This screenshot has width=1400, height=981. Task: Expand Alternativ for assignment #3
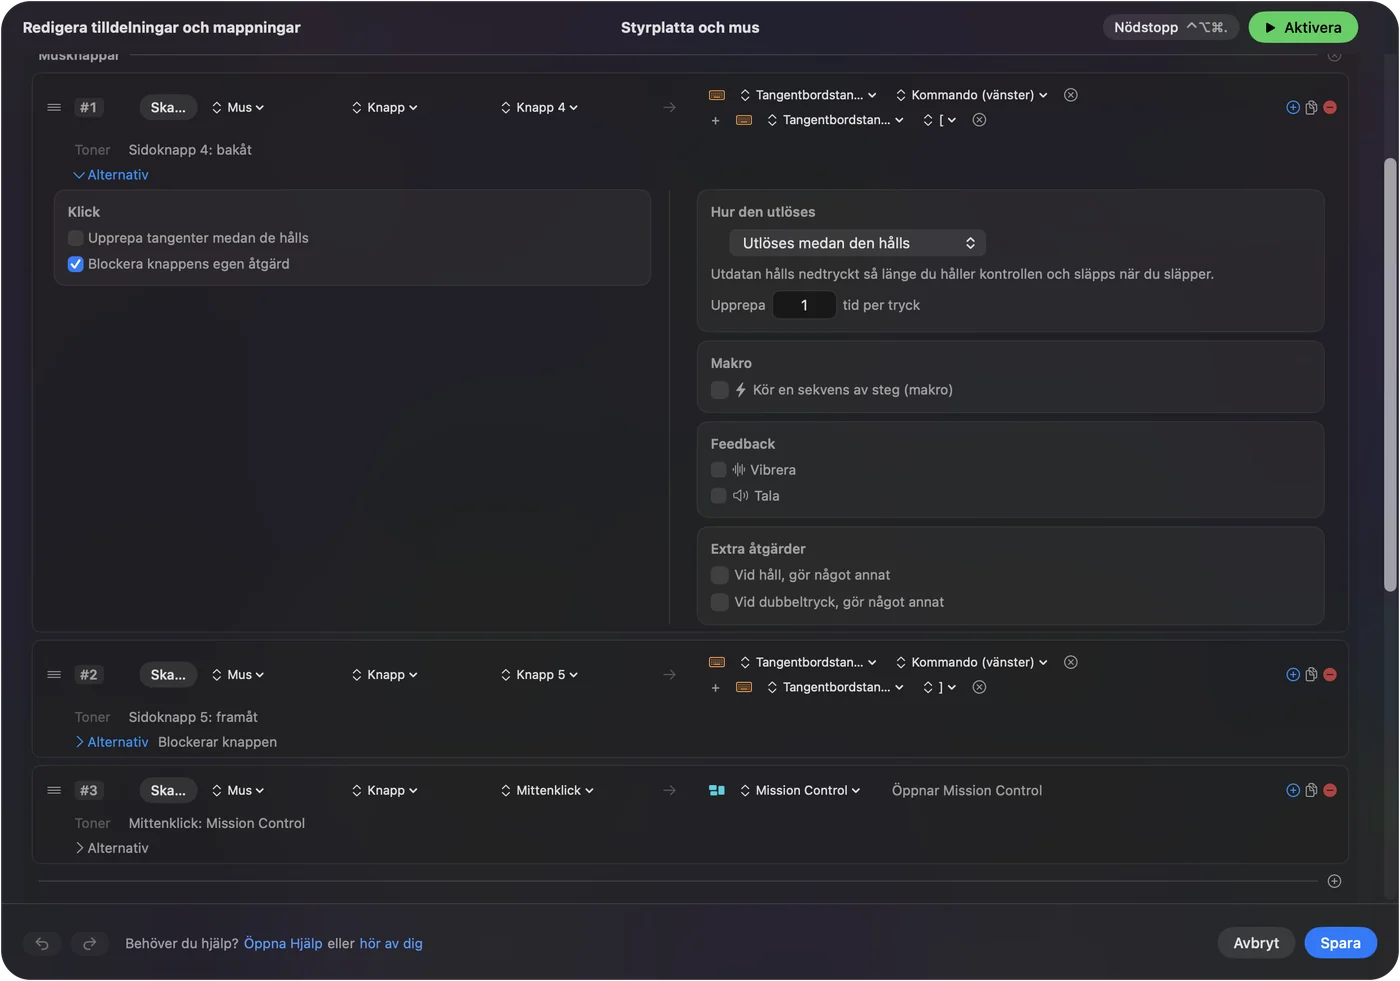pyautogui.click(x=111, y=848)
